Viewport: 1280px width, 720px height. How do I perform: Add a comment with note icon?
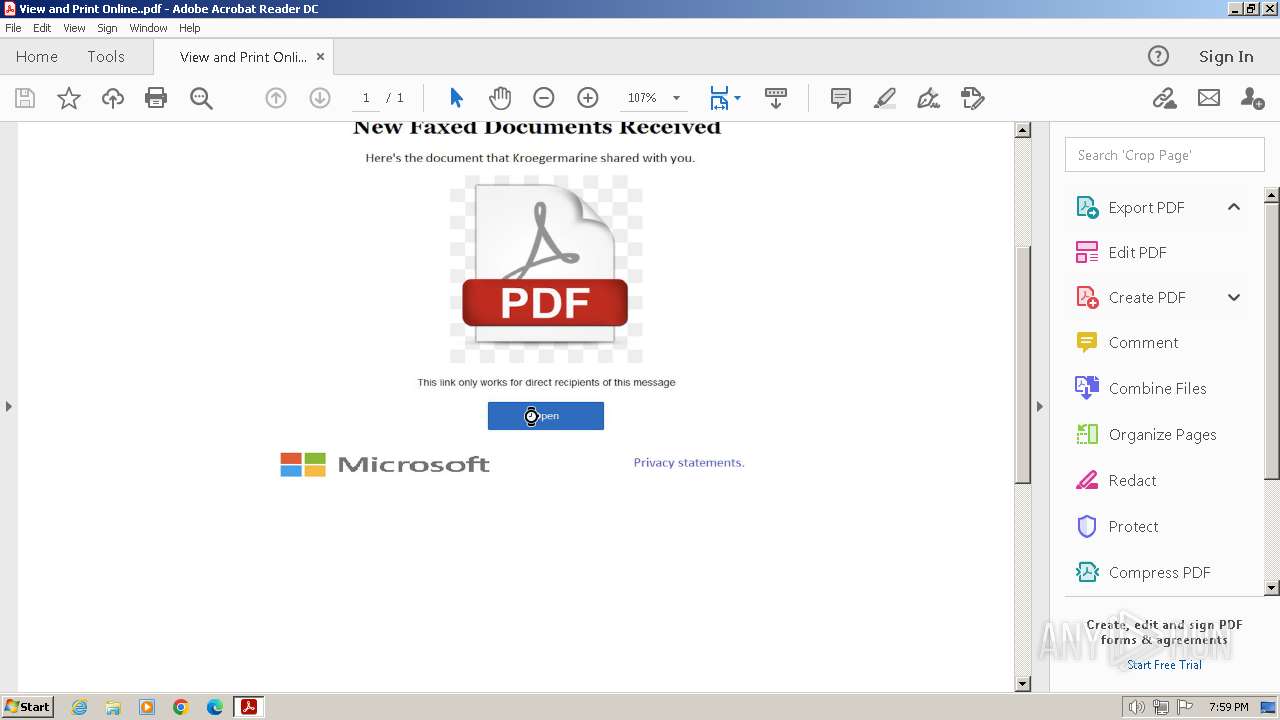841,98
